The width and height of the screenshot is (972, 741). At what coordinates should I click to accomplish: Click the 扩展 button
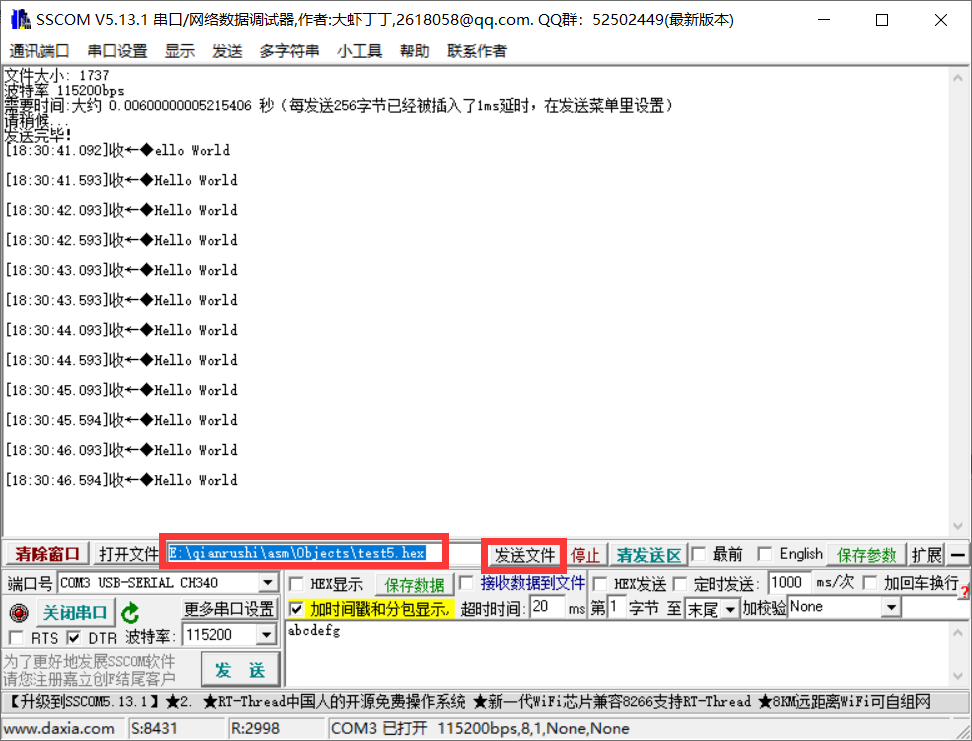[927, 555]
